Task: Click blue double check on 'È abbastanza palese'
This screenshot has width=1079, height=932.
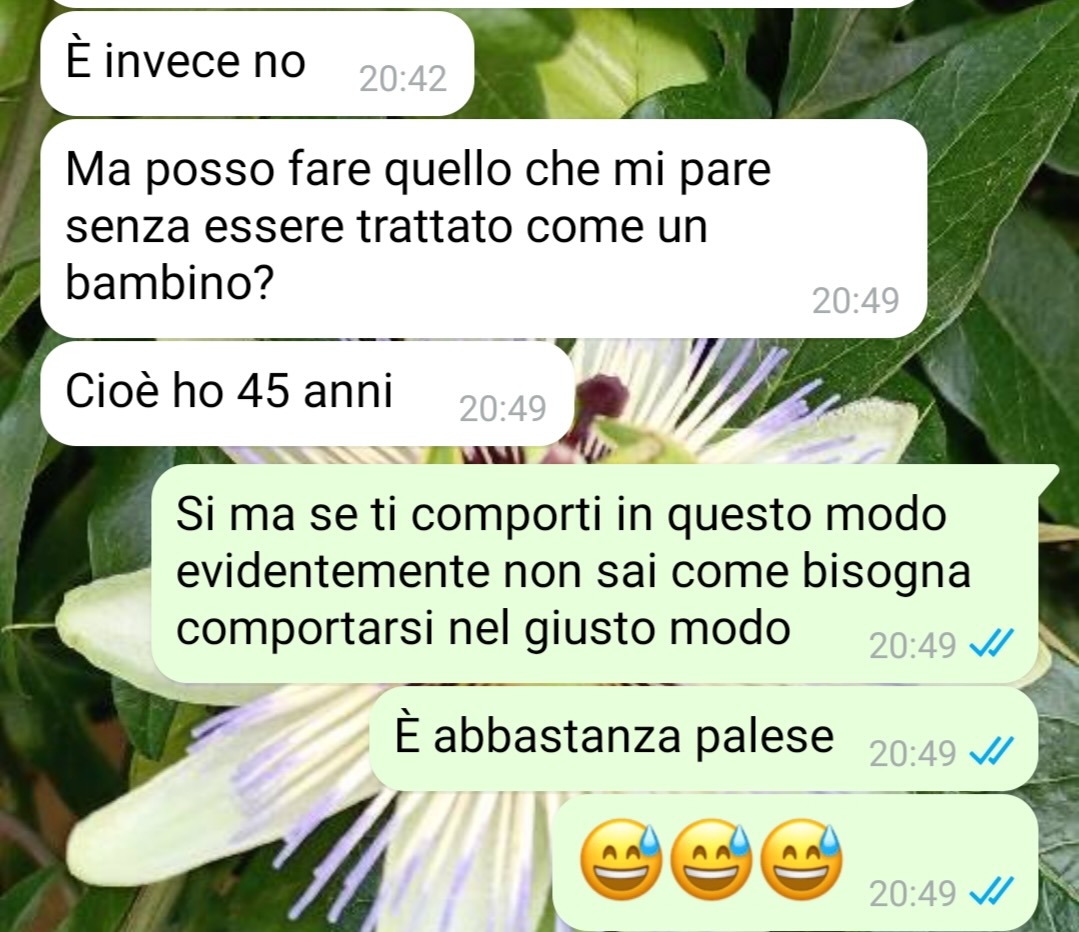Action: pyautogui.click(x=991, y=752)
